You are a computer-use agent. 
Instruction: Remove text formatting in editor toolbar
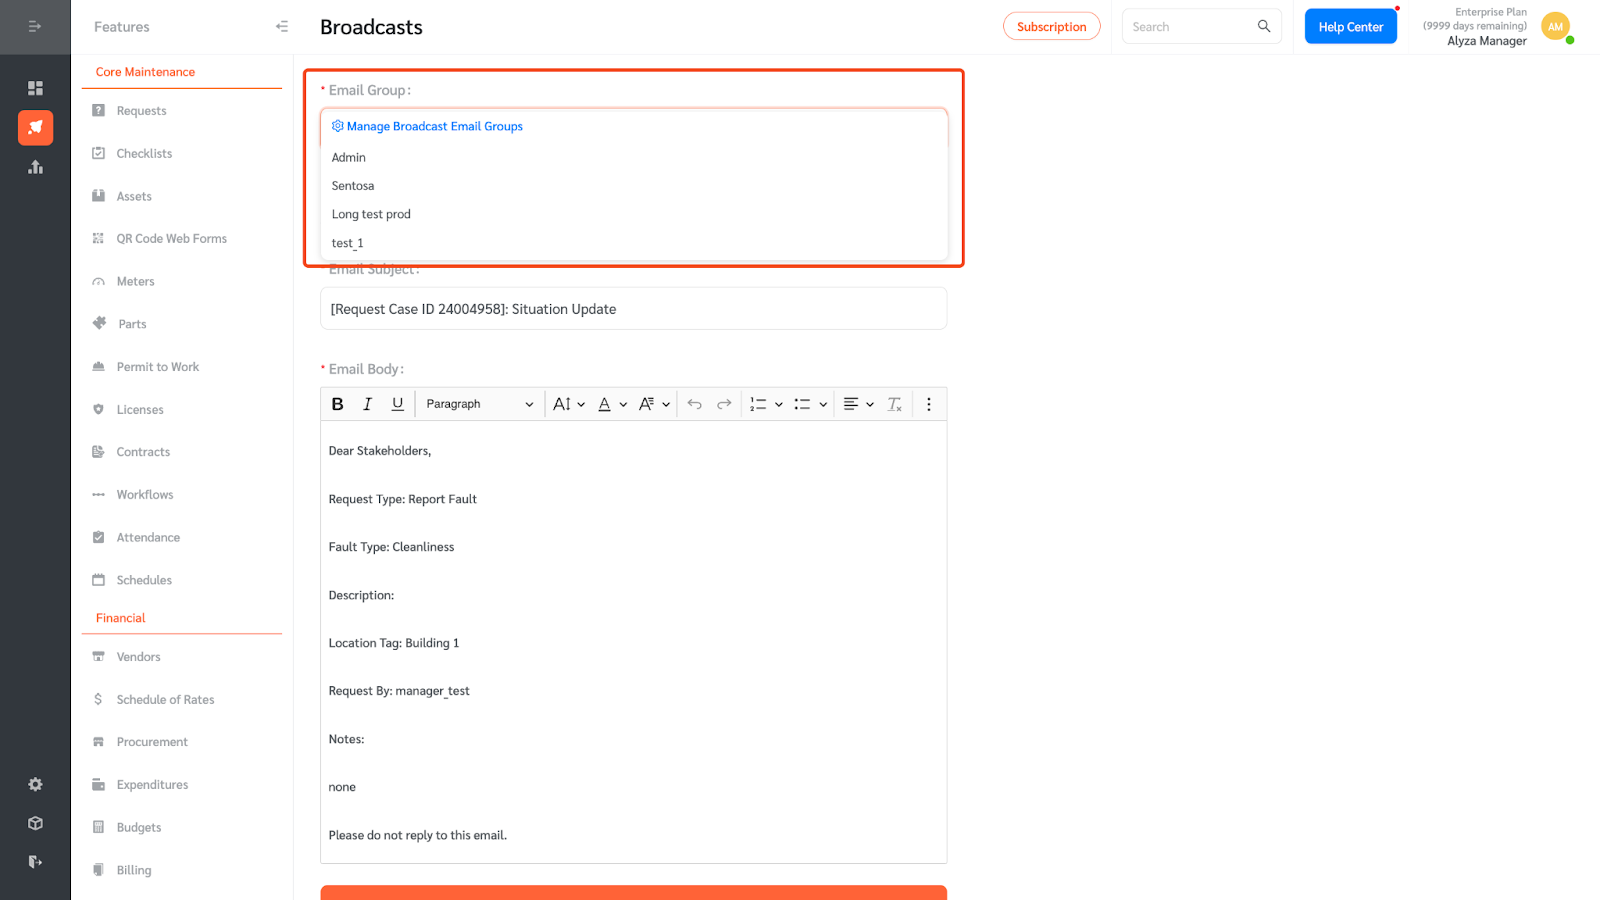(x=894, y=404)
